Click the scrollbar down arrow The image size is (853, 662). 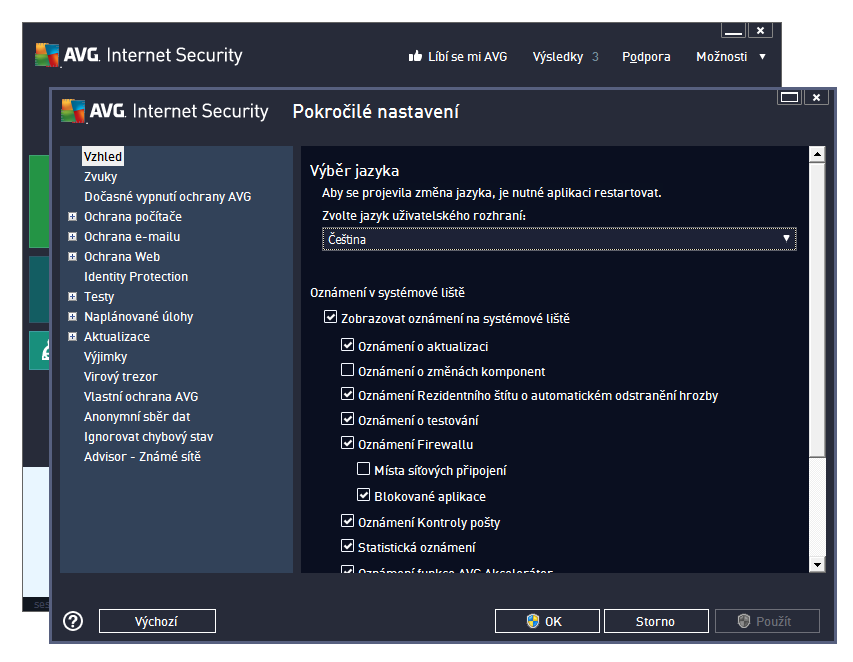[x=817, y=565]
